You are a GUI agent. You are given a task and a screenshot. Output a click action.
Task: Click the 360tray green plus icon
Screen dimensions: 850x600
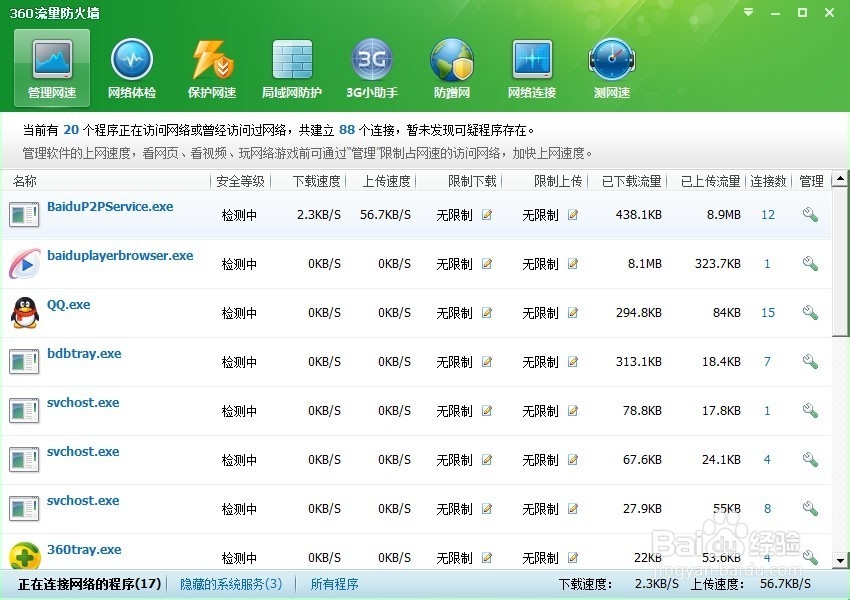coord(24,556)
